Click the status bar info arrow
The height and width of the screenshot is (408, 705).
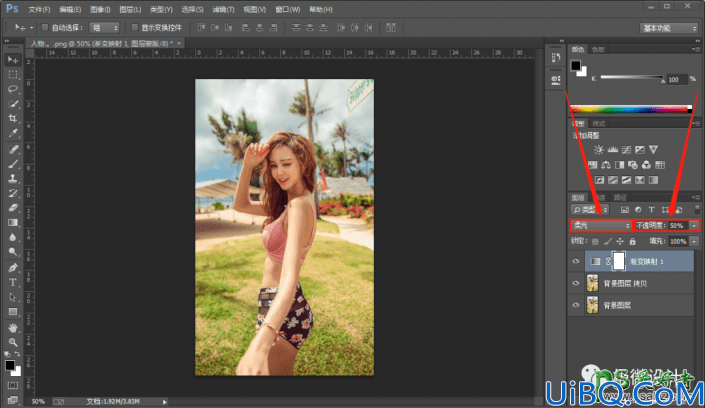tap(165, 402)
